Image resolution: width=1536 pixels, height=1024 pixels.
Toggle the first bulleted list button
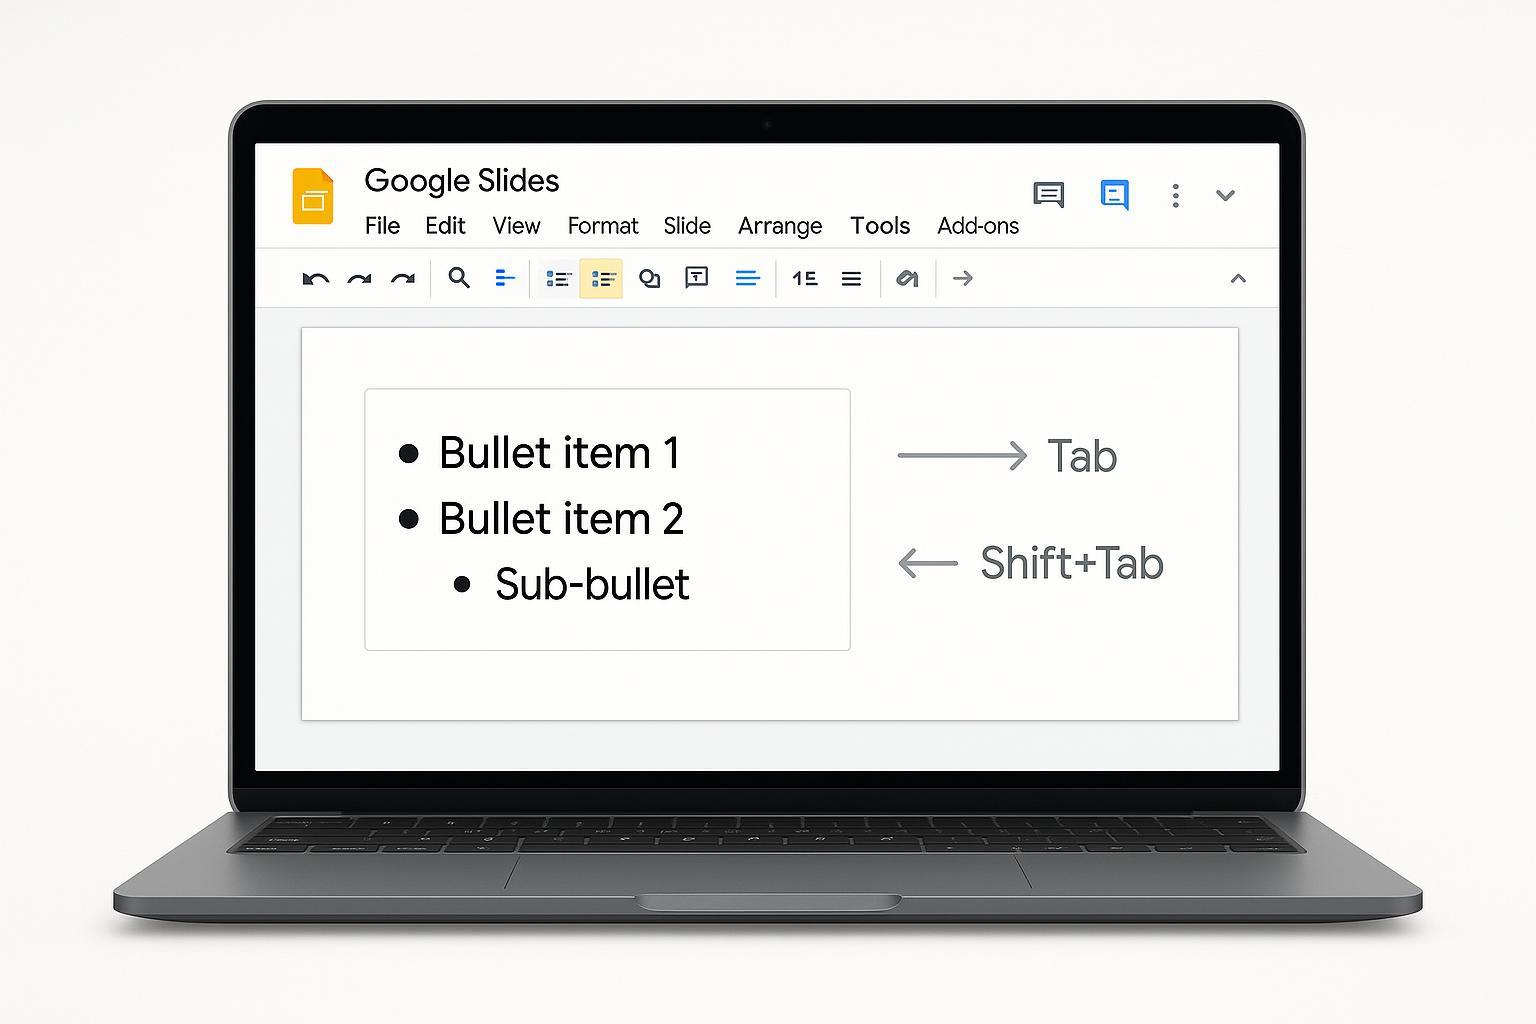coord(557,279)
